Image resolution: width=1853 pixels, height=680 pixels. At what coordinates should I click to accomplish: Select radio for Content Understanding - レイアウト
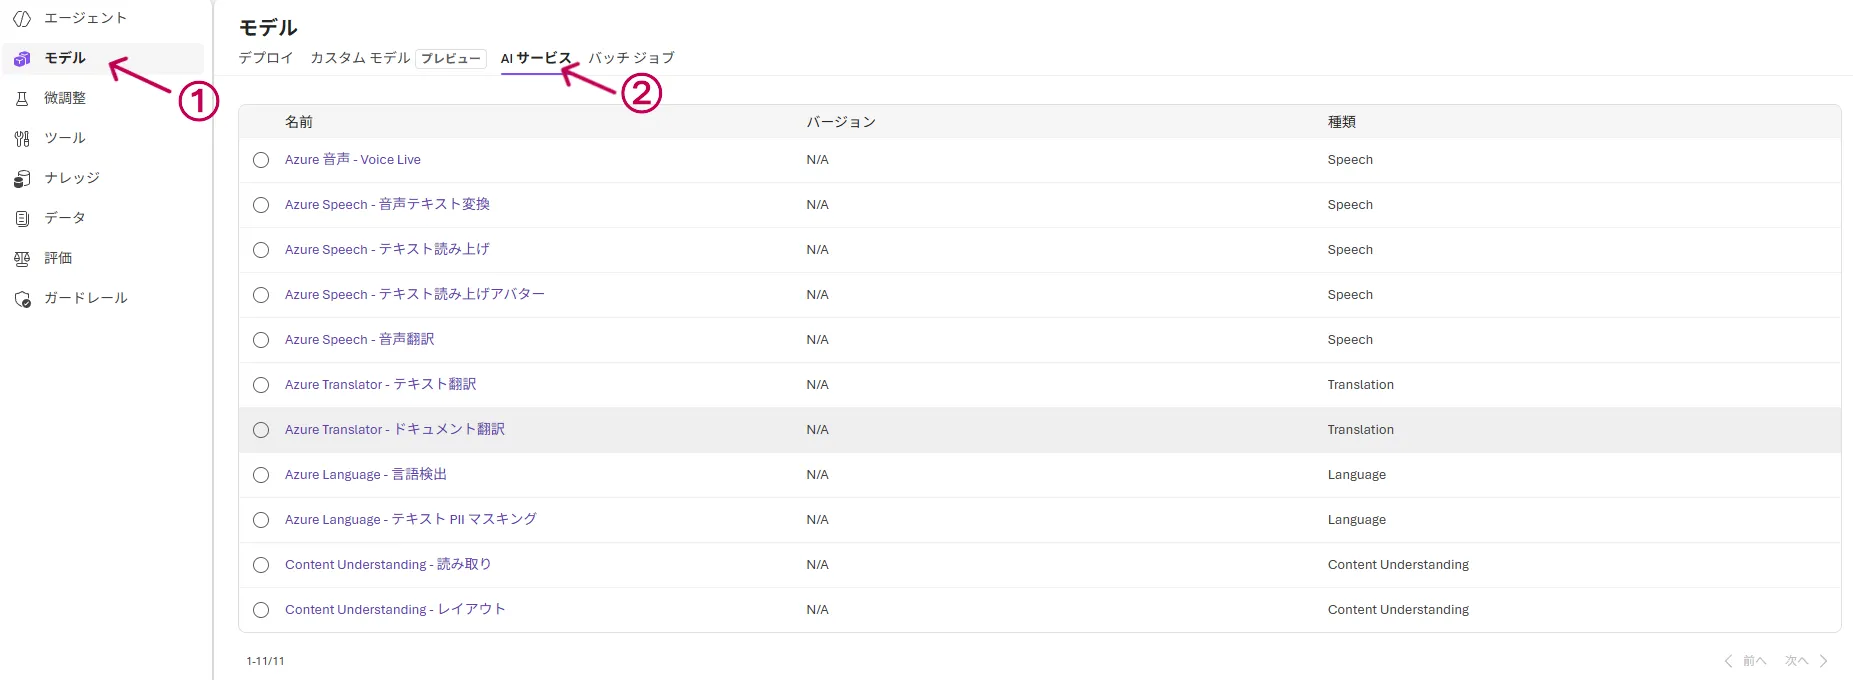[x=261, y=610]
